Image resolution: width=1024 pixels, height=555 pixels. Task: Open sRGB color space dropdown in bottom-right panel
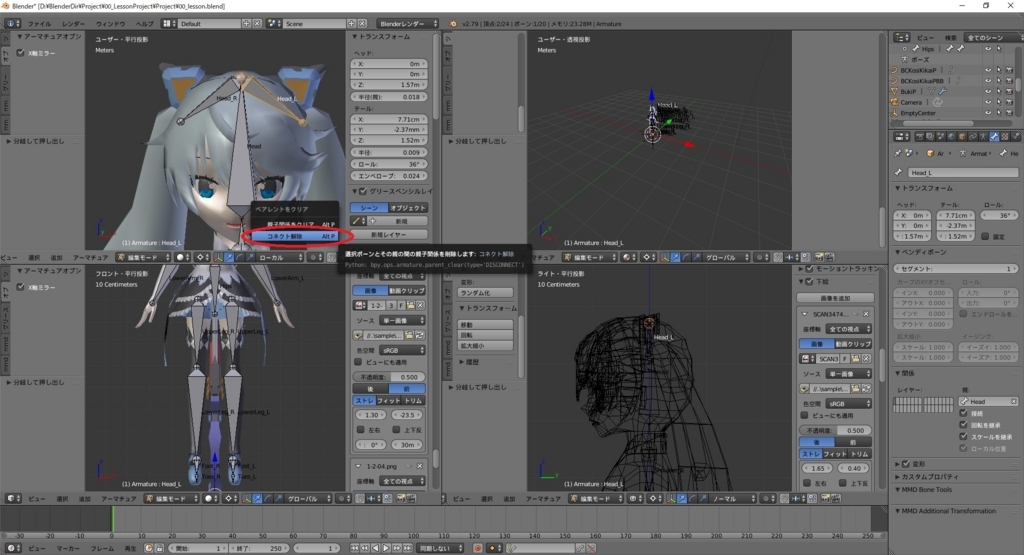[x=848, y=404]
